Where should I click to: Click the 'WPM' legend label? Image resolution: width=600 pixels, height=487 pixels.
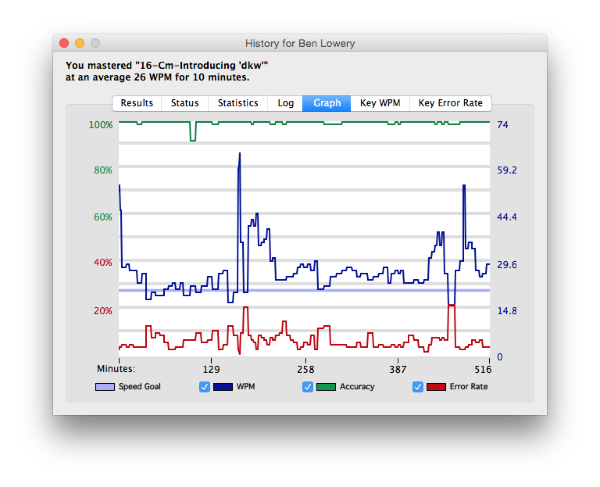246,387
